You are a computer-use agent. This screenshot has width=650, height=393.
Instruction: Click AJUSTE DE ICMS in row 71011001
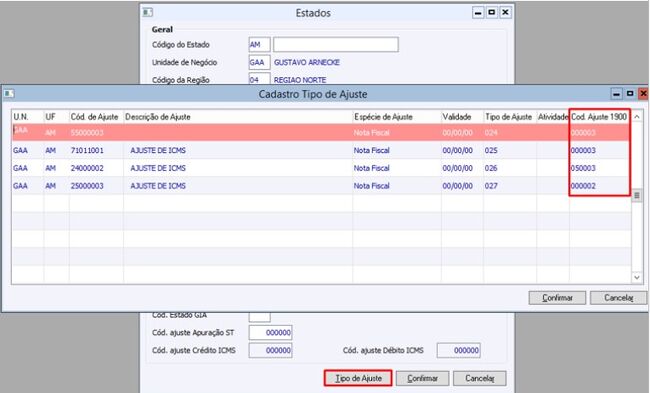(158, 150)
